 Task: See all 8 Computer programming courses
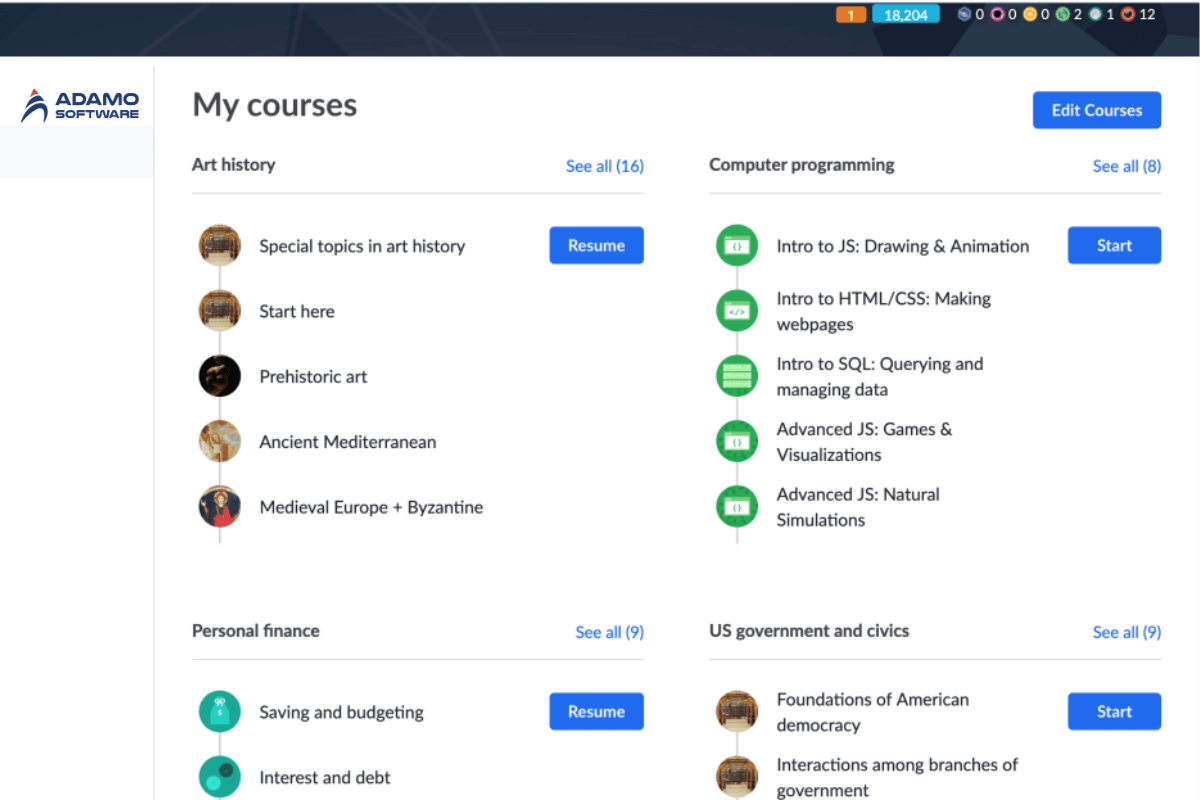tap(1126, 166)
